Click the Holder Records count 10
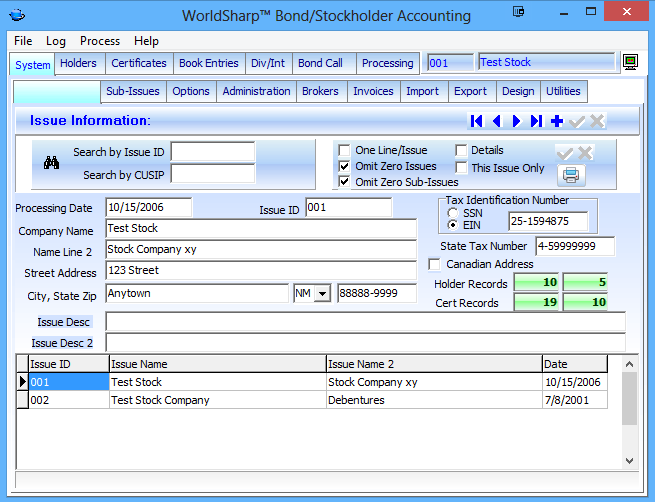This screenshot has height=502, width=655. click(x=536, y=284)
